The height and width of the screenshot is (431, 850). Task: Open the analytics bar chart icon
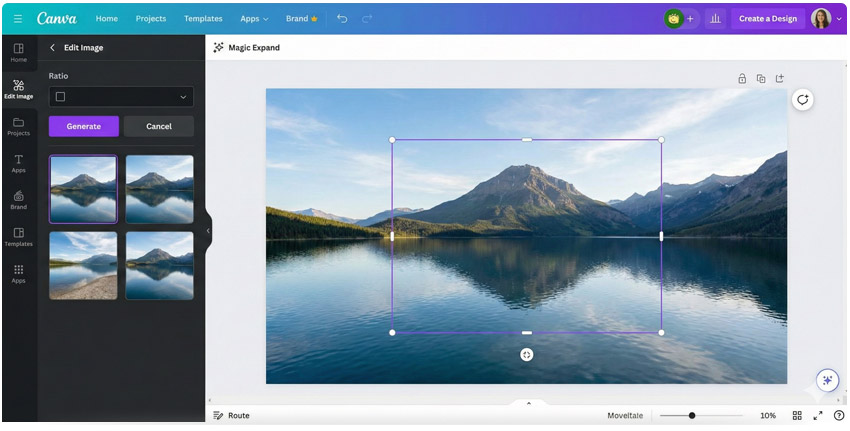[x=715, y=18]
